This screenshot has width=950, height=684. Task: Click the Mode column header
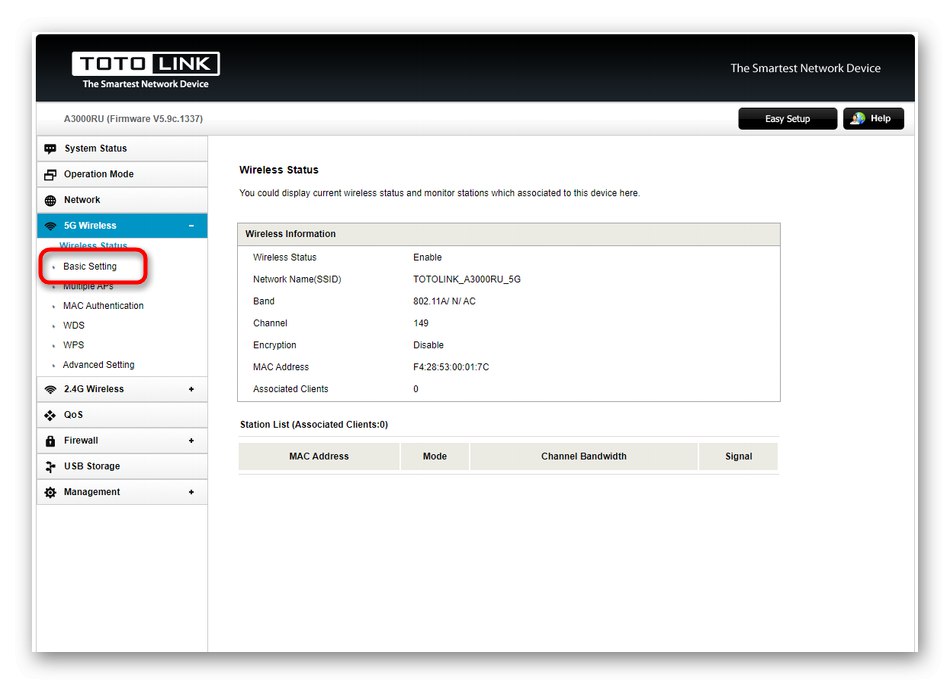[x=435, y=457]
